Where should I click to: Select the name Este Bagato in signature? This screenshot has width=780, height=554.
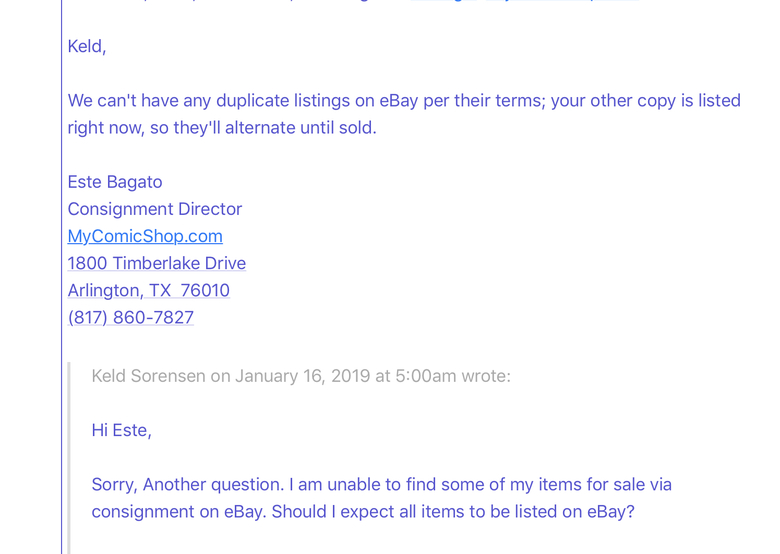click(115, 182)
